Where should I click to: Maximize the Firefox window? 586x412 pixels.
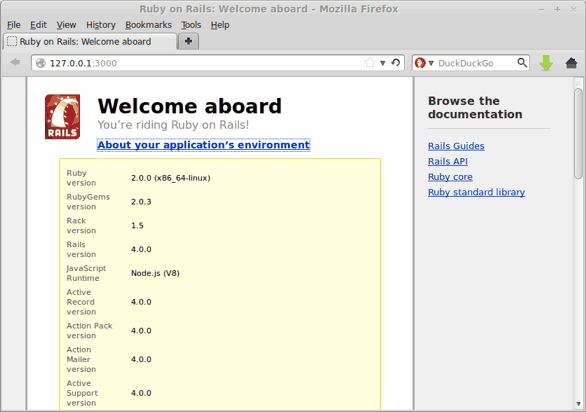click(557, 9)
